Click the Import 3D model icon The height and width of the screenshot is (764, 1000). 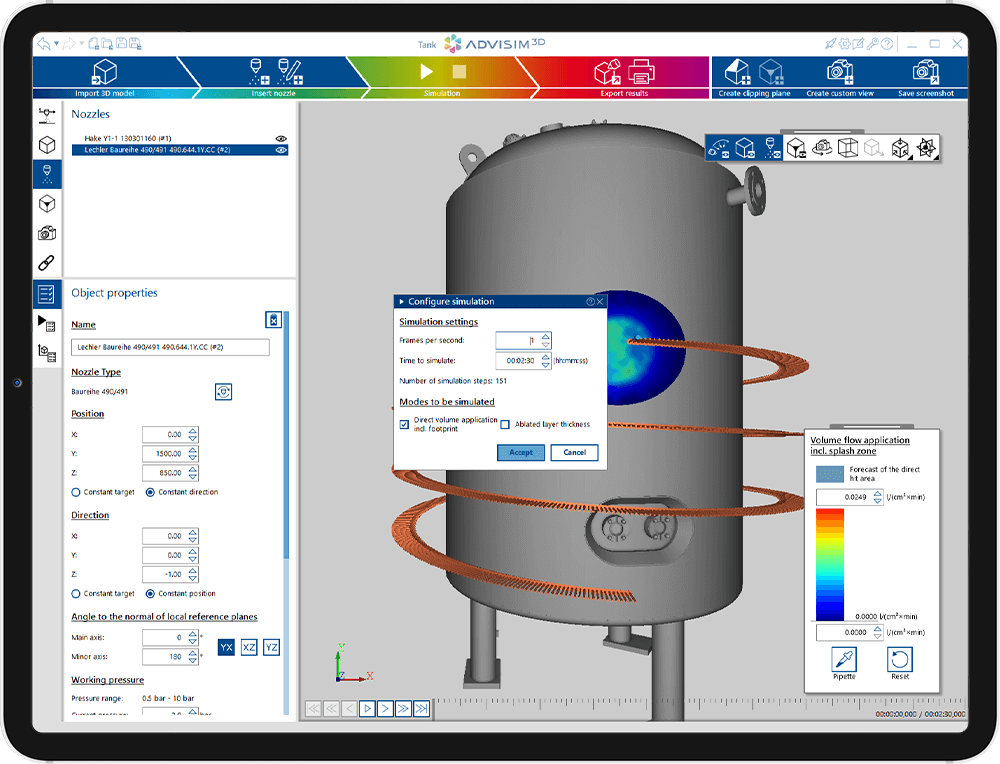tap(104, 72)
